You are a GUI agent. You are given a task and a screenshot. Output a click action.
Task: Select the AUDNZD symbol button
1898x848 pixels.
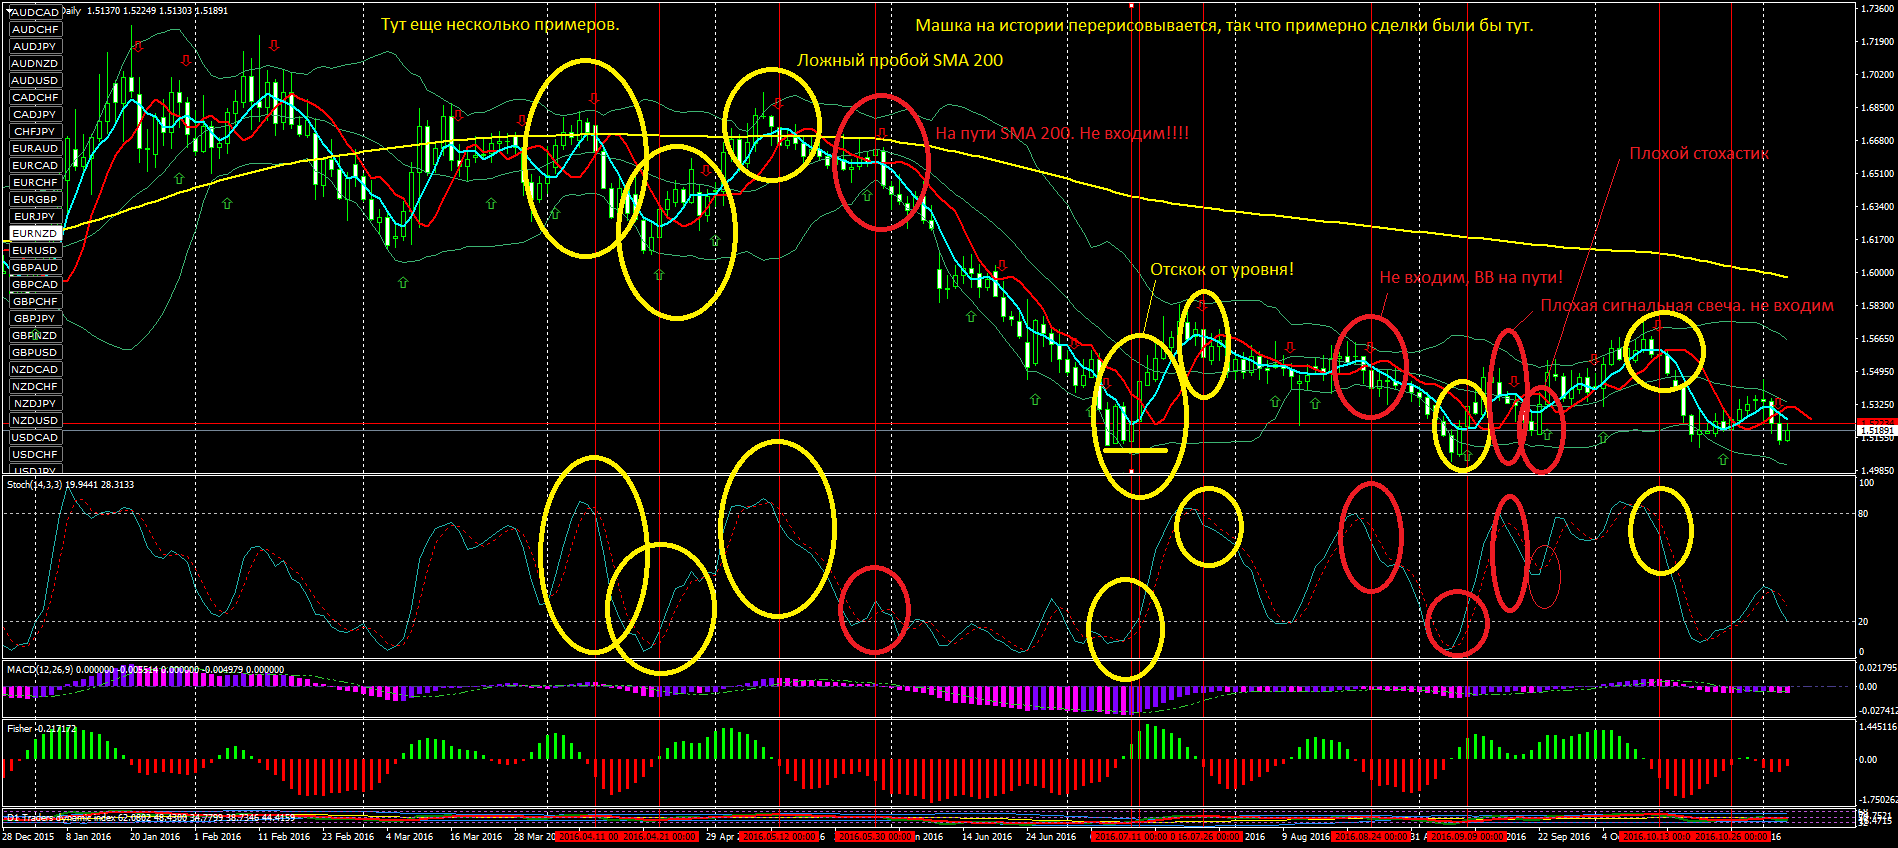click(35, 63)
